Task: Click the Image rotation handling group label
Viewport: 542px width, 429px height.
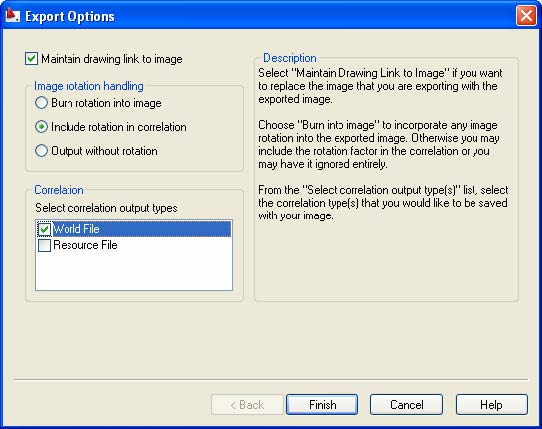Action: click(88, 86)
